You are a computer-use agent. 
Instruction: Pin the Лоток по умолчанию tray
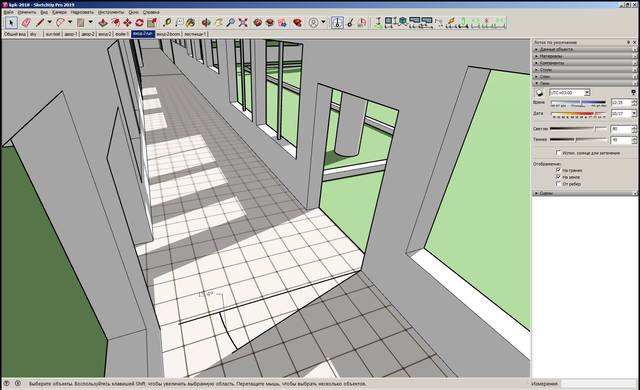(628, 42)
